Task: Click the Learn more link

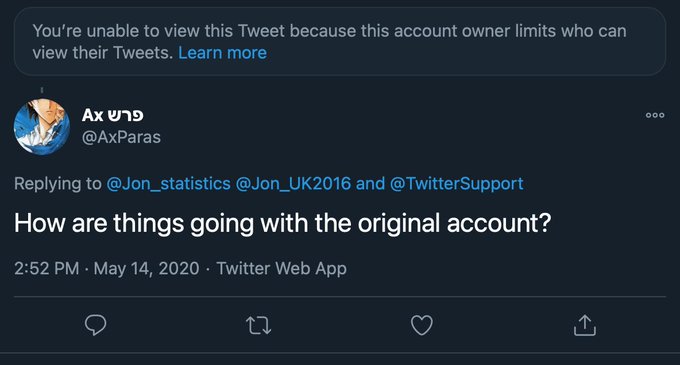Action: [x=222, y=53]
